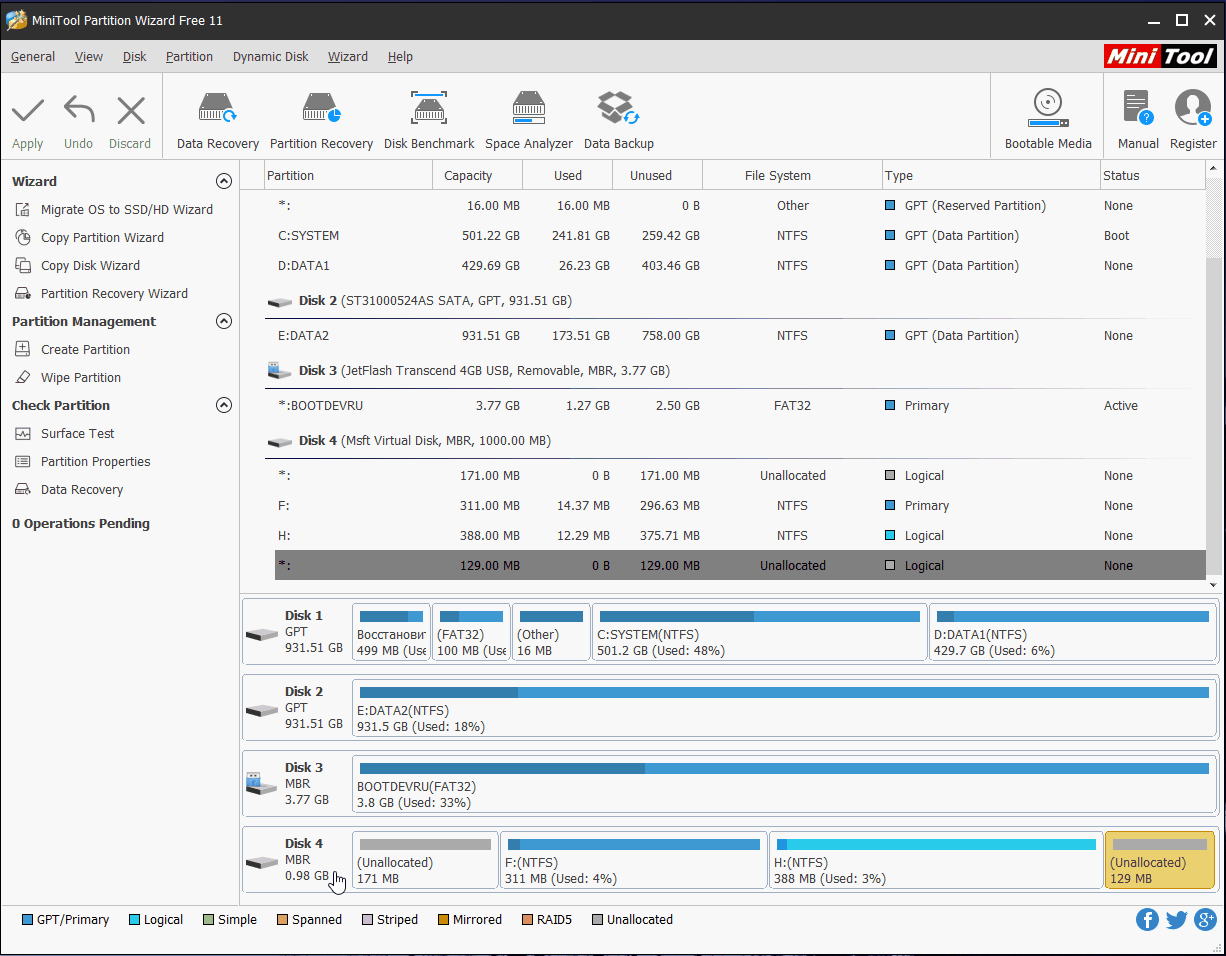Collapse the Wizard section
The image size is (1226, 956).
[x=224, y=182]
